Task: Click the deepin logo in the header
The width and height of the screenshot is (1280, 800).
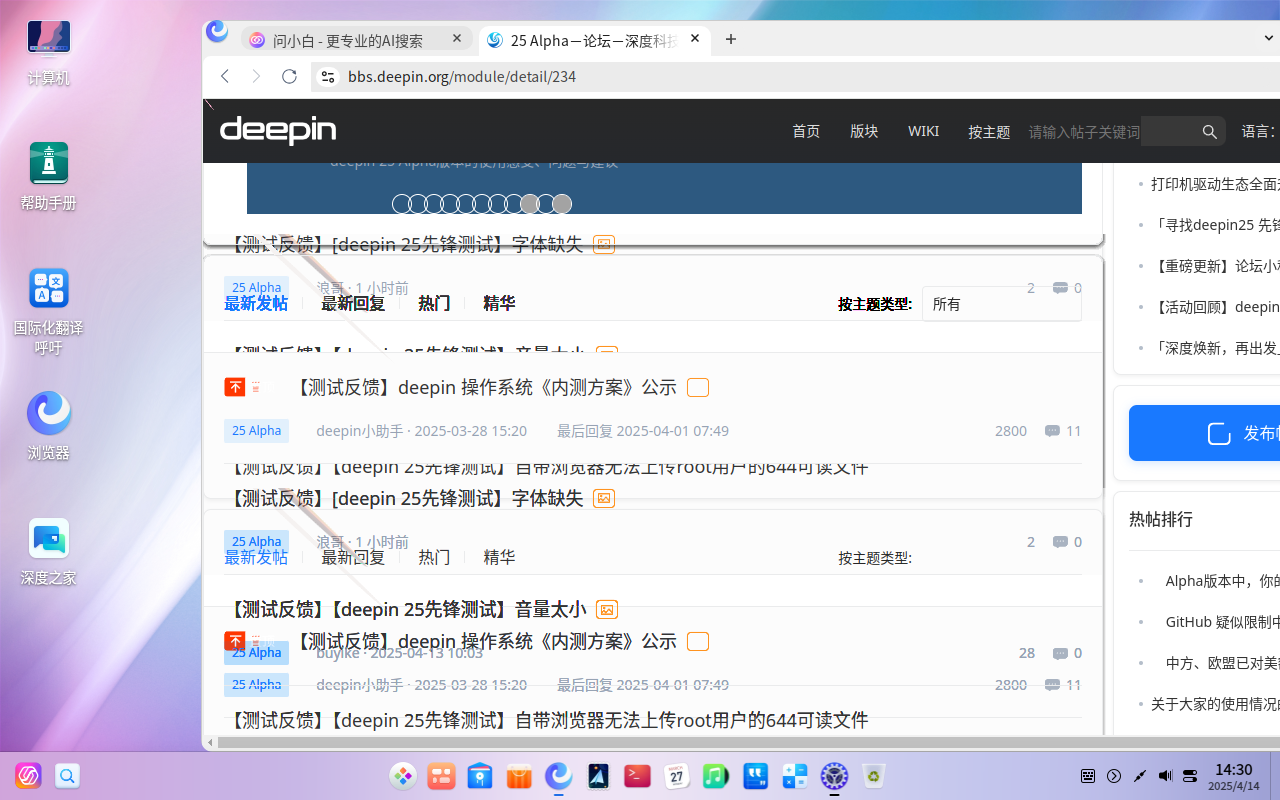Action: (x=278, y=130)
